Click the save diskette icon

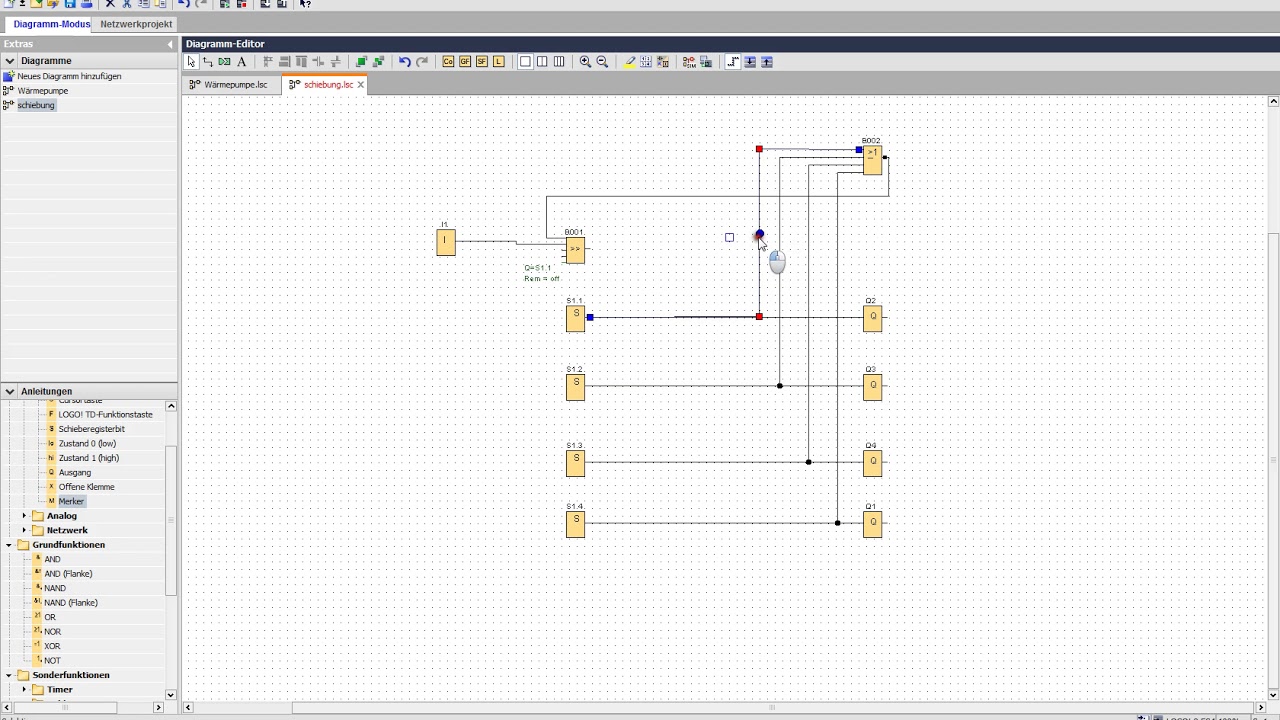tap(70, 4)
